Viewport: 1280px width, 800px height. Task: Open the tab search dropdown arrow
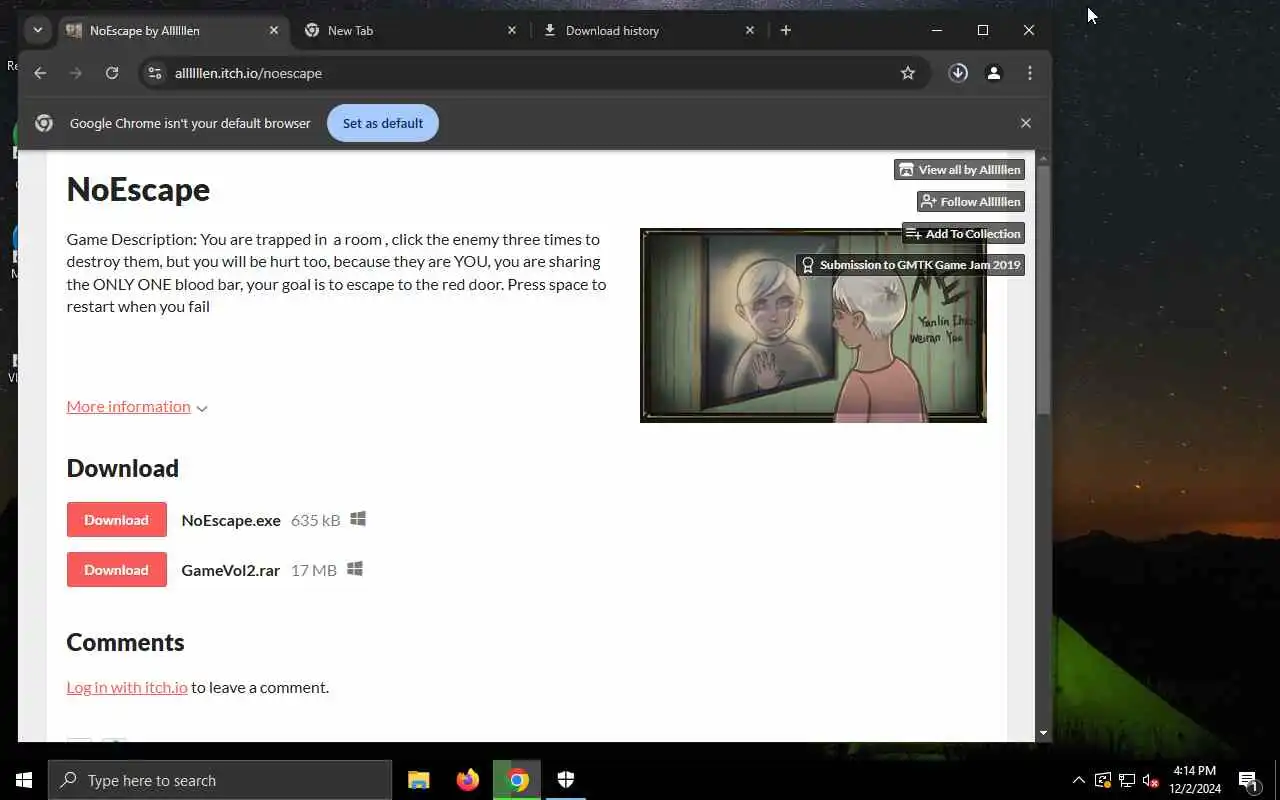(x=38, y=30)
